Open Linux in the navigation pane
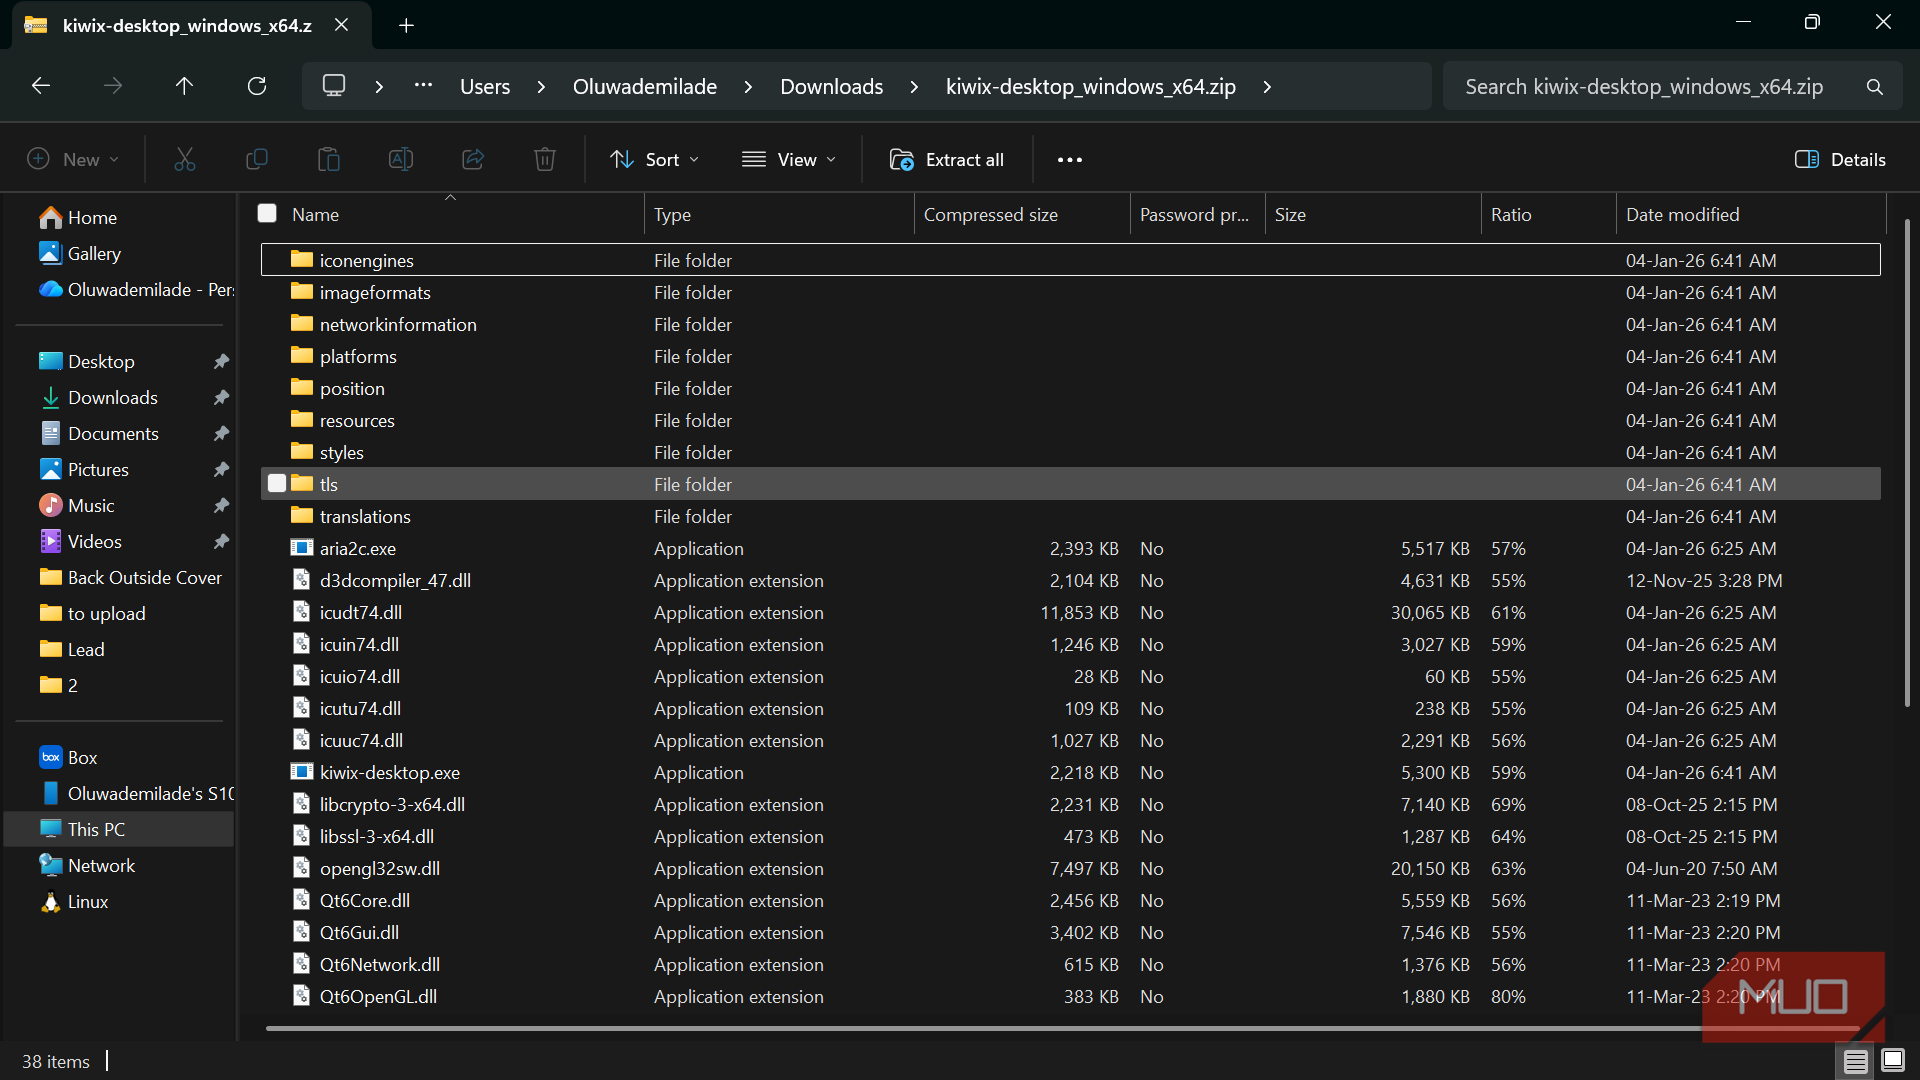The width and height of the screenshot is (1920, 1080). 88,901
